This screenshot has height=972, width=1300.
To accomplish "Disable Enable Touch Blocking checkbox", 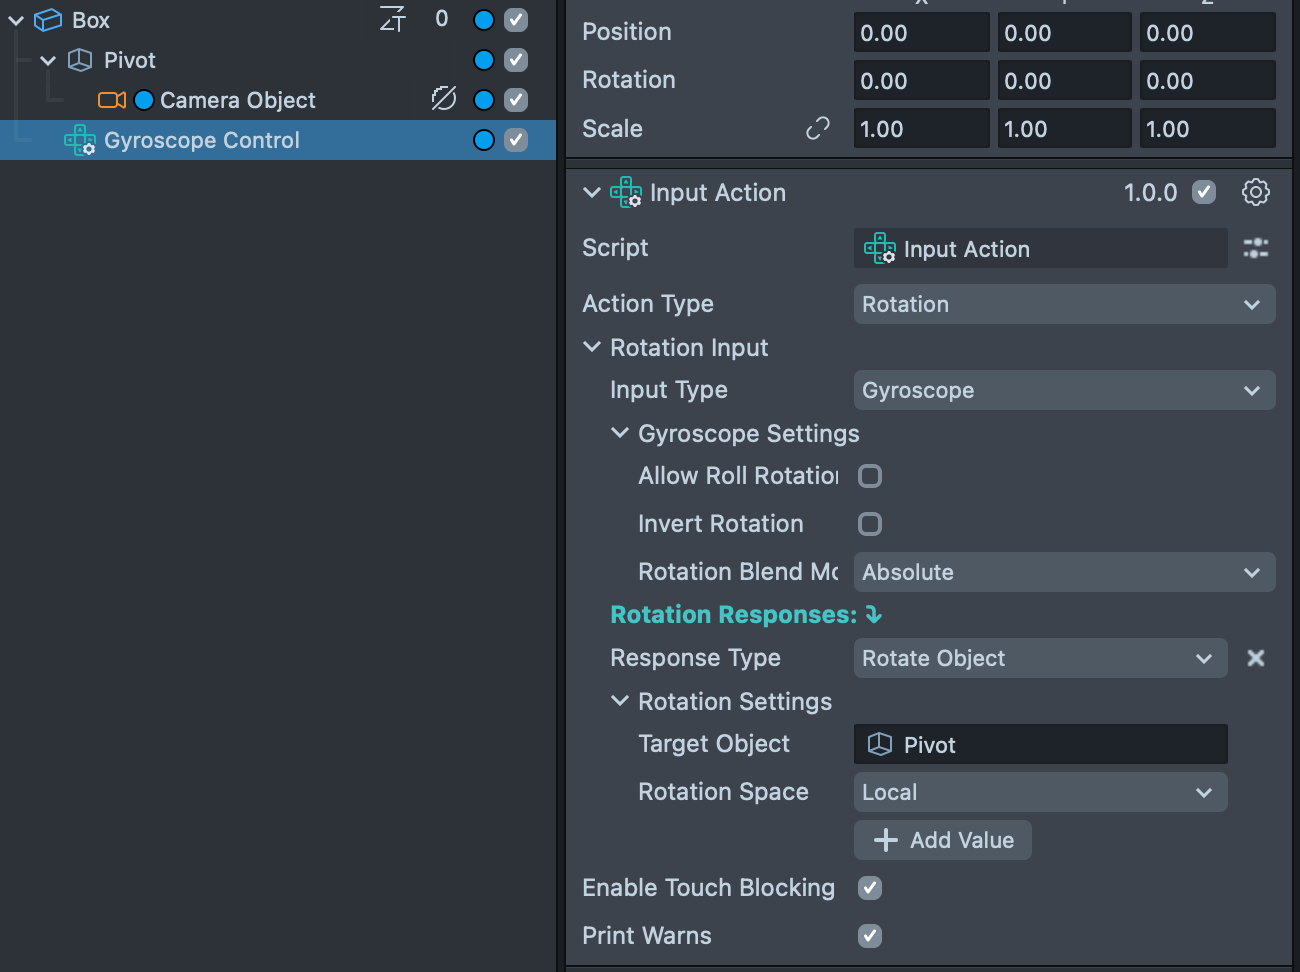I will click(x=870, y=888).
